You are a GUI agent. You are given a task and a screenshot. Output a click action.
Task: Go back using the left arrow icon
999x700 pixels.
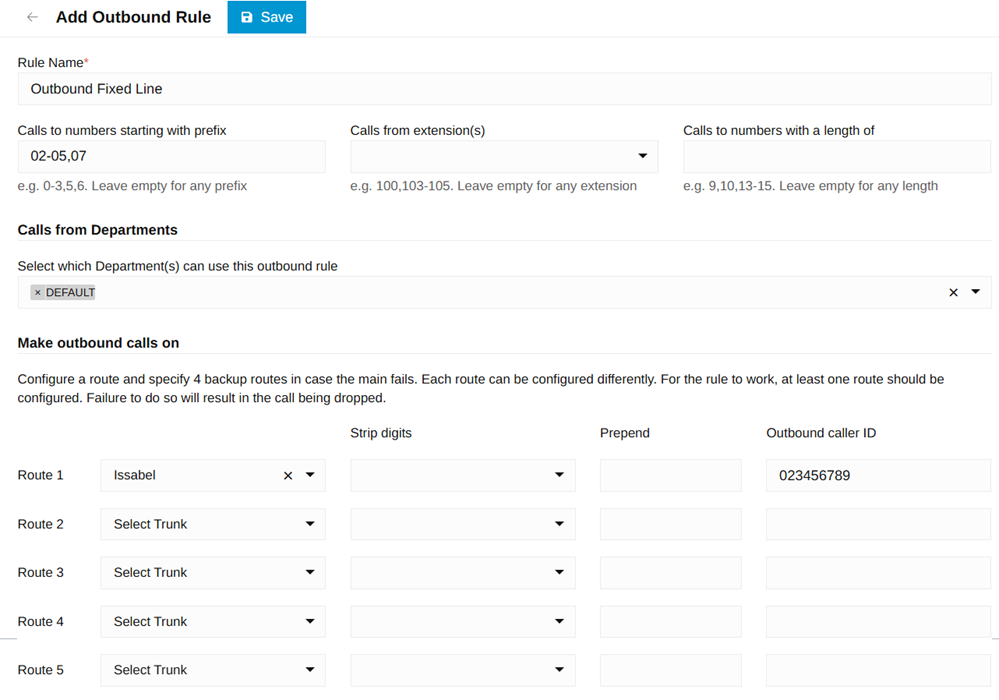[x=32, y=17]
